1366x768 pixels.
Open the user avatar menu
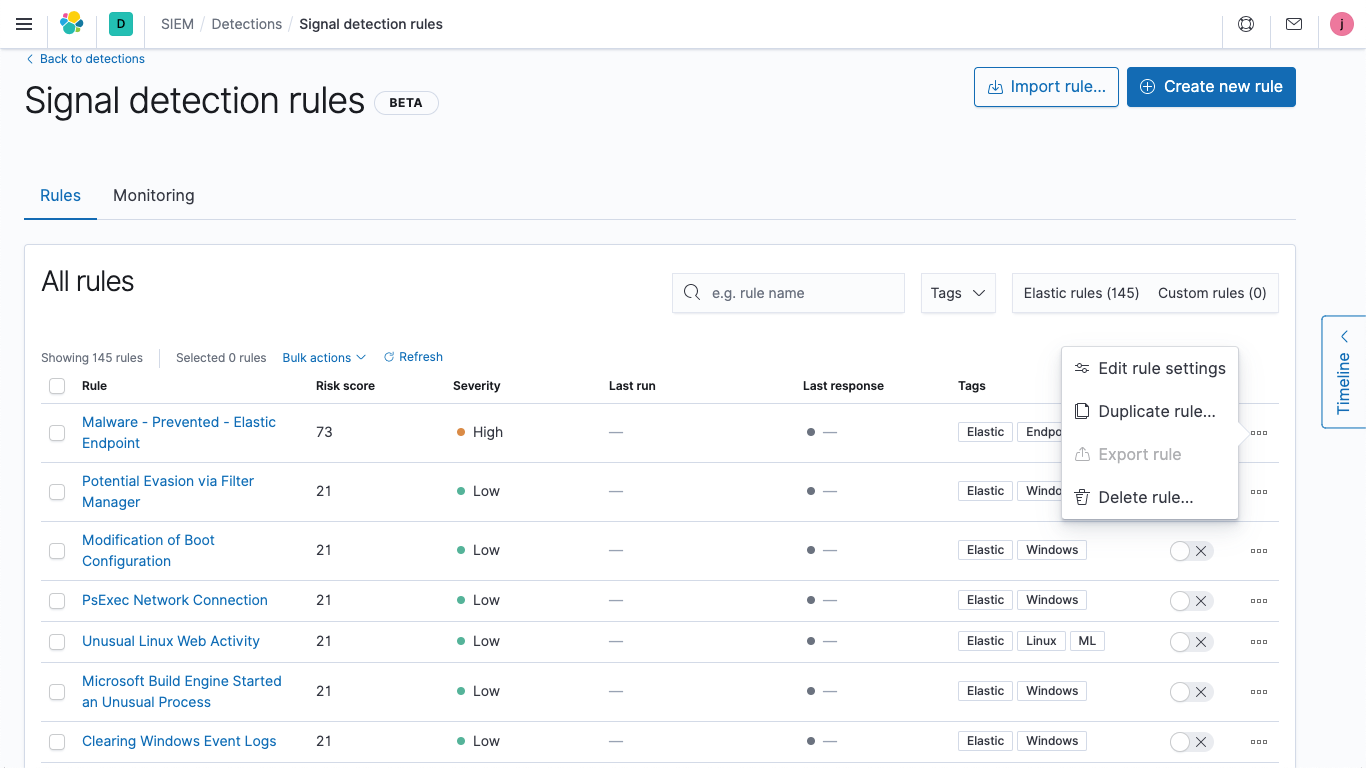click(1342, 24)
